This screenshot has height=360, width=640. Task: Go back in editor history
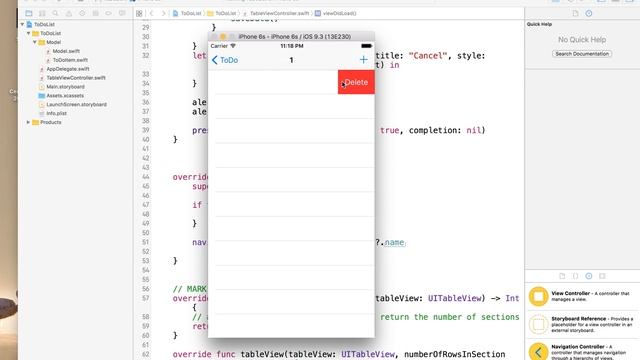(x=152, y=13)
